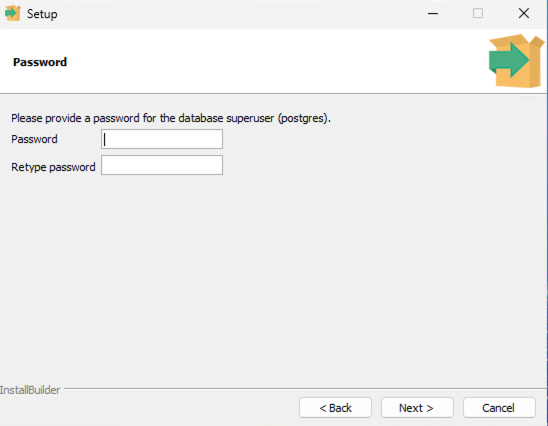Click the Retype password label
548x426 pixels.
[53, 167]
